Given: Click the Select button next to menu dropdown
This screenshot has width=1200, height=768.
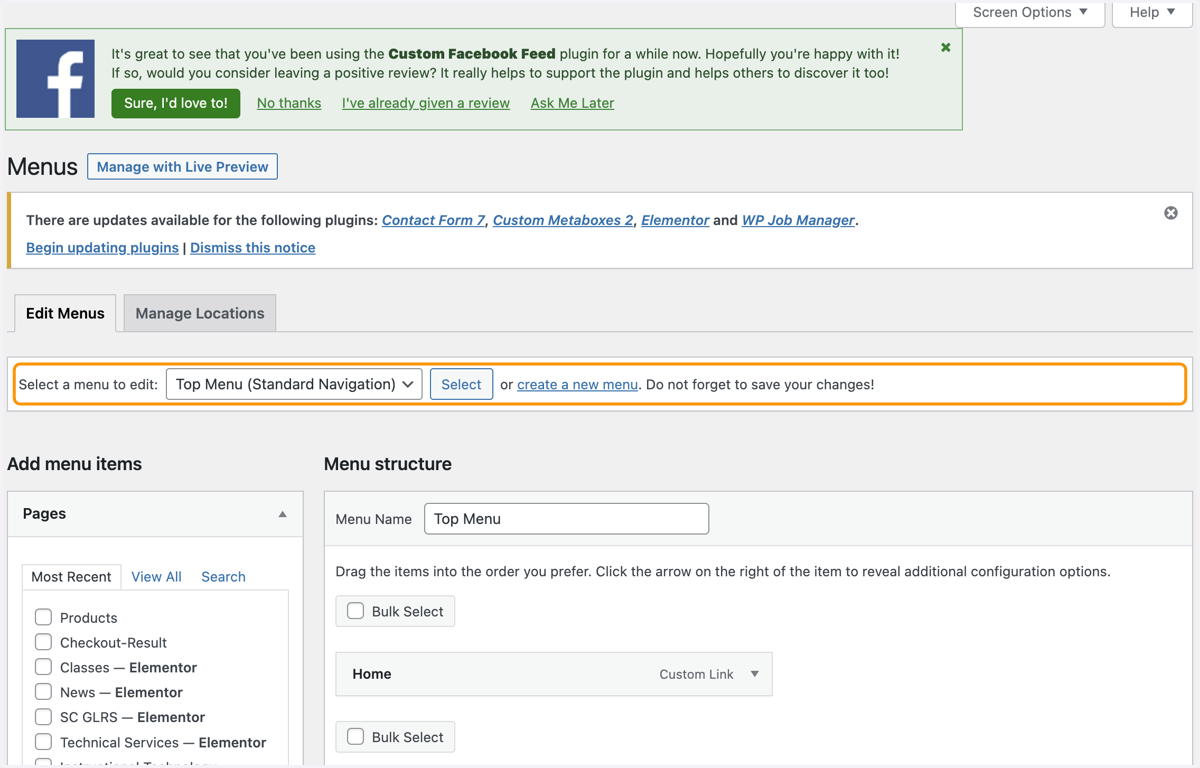Looking at the screenshot, I should click(x=461, y=384).
